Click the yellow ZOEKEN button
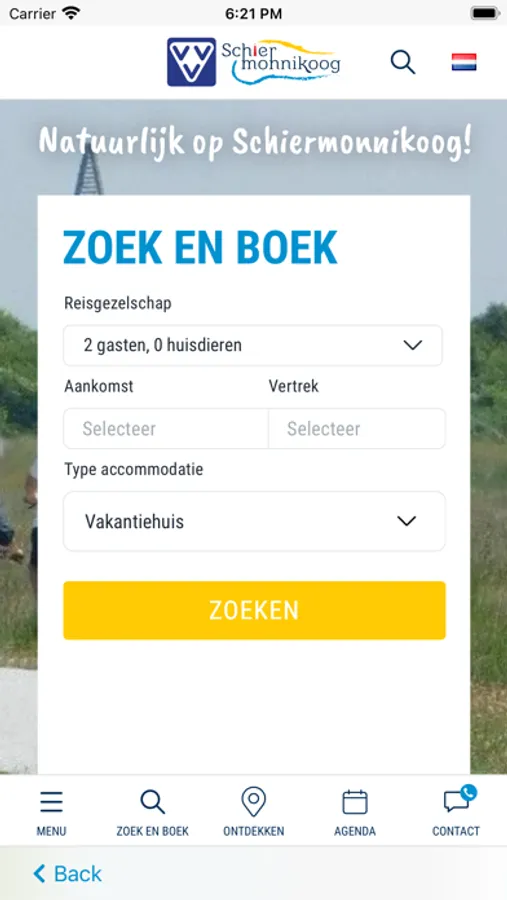This screenshot has height=900, width=507. point(254,610)
